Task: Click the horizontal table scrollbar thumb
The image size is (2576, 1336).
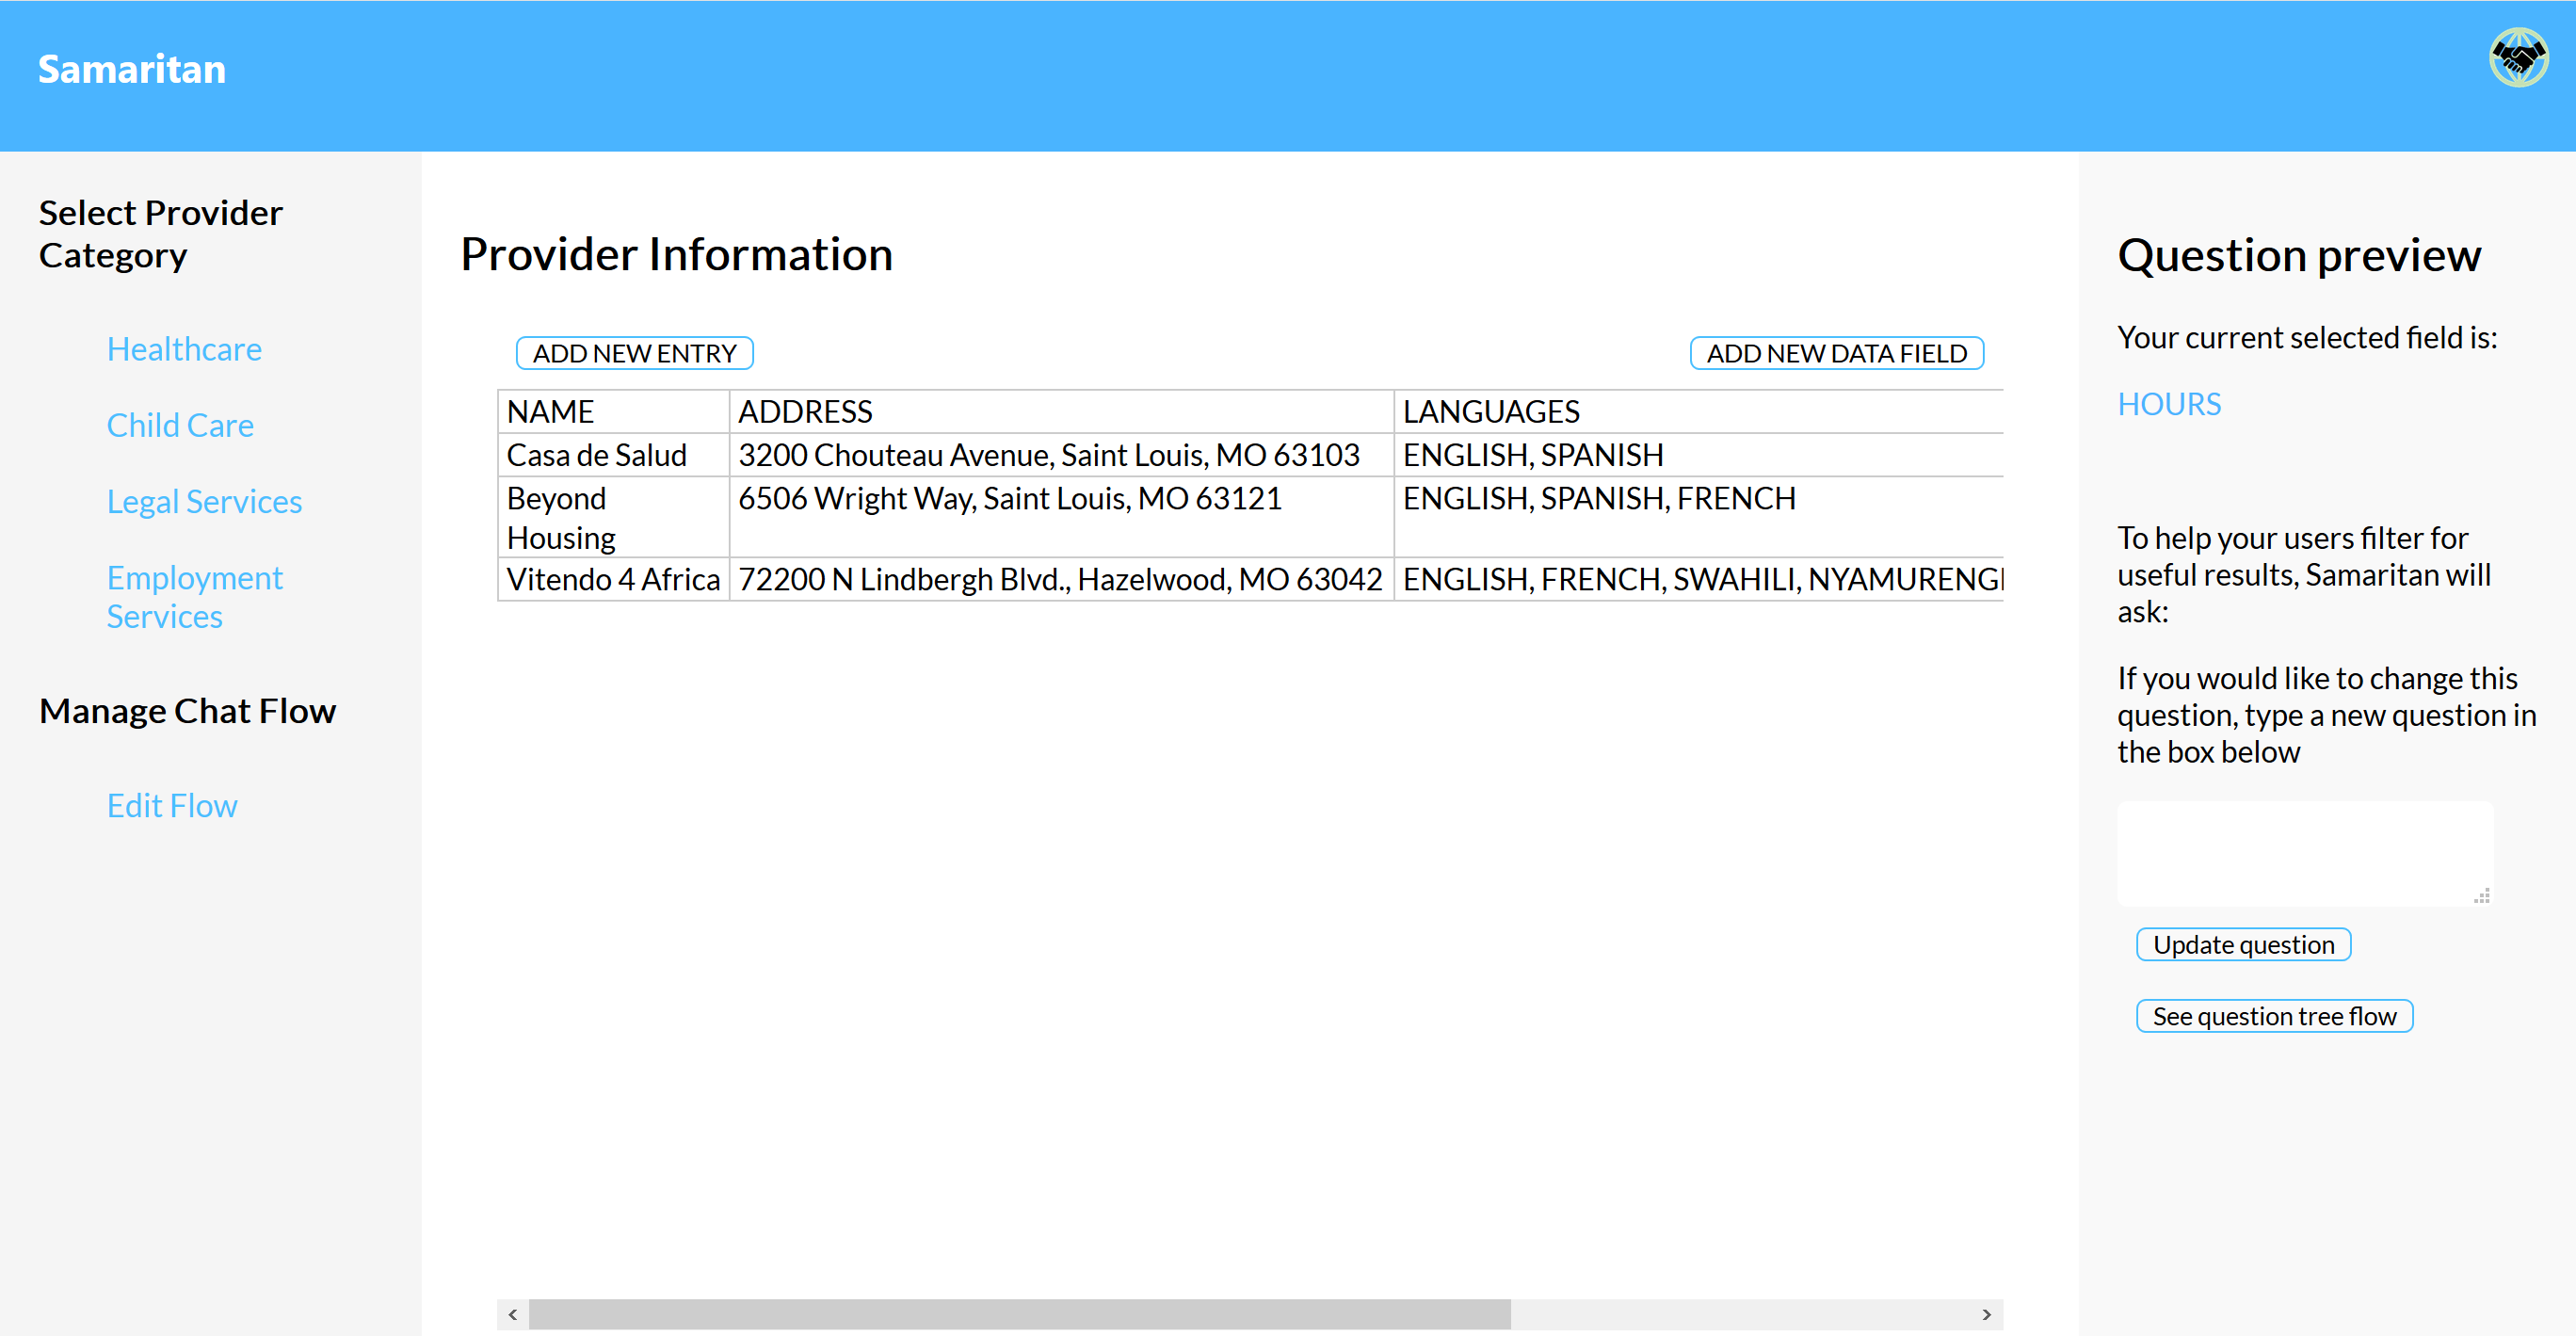Action: pos(1018,1314)
